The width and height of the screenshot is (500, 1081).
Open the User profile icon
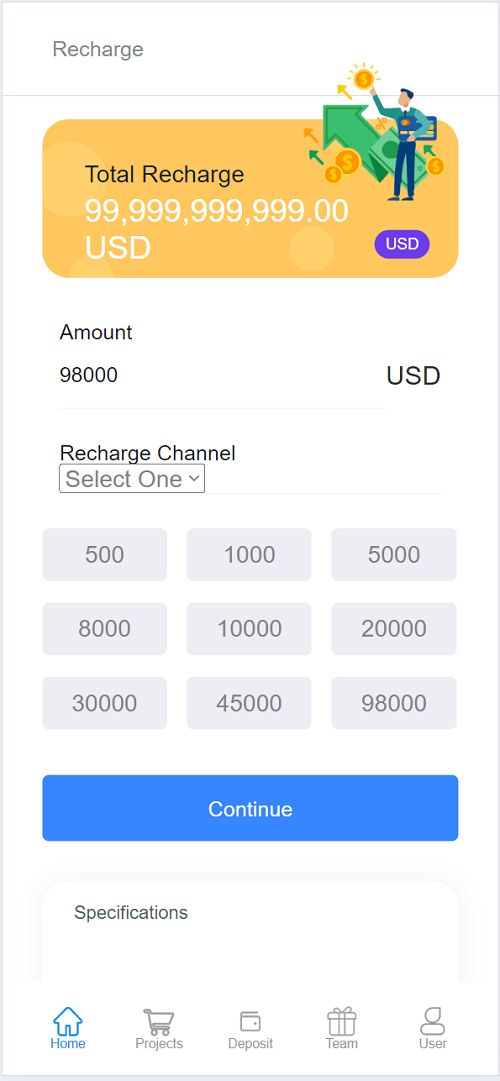click(x=432, y=1021)
